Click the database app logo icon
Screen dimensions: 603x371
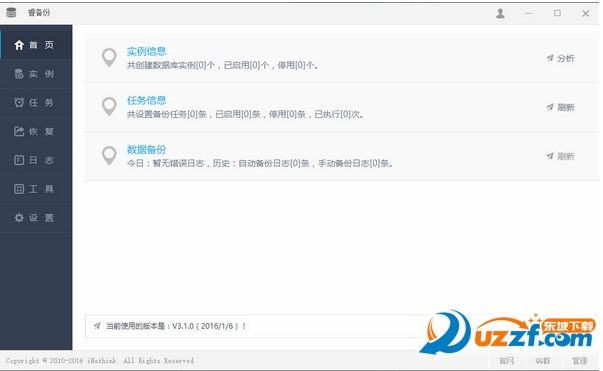pyautogui.click(x=11, y=12)
